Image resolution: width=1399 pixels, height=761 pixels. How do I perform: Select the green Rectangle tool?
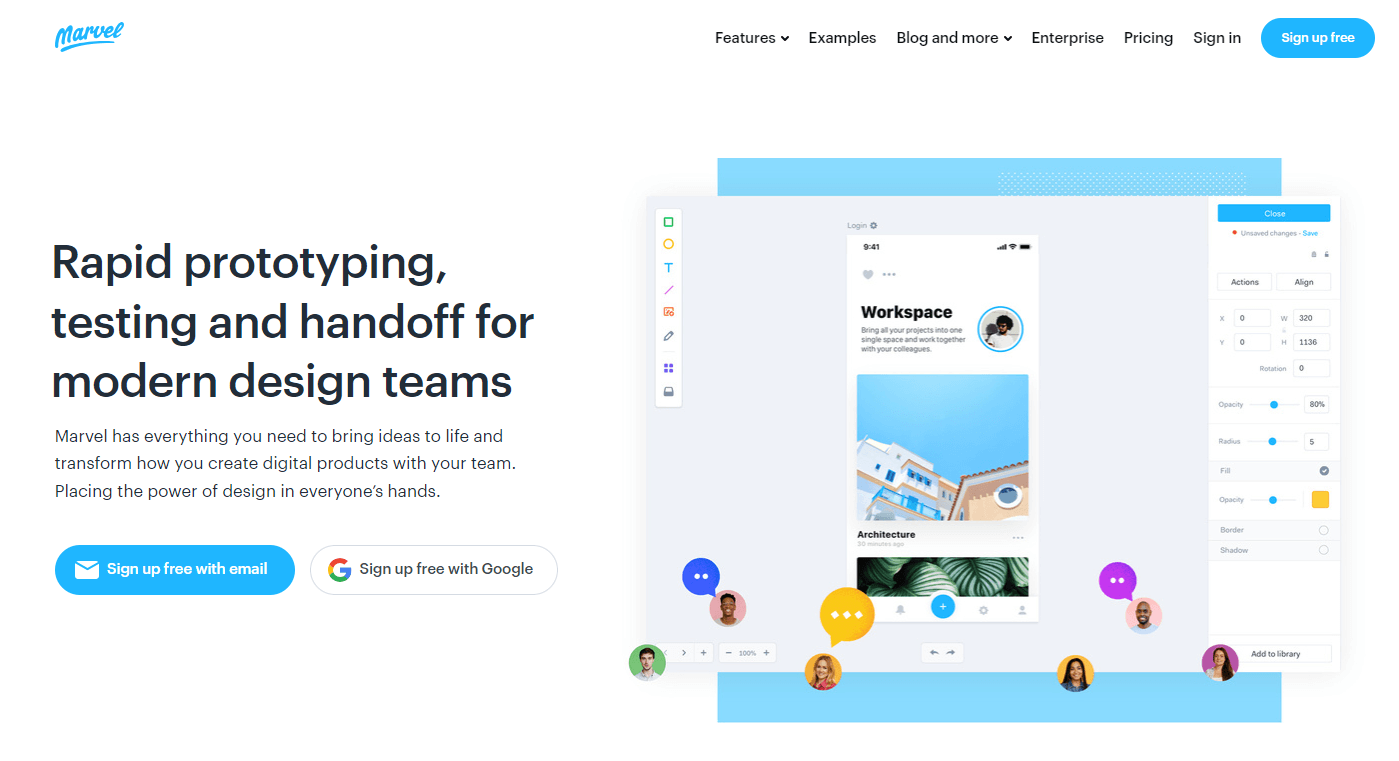click(x=668, y=222)
